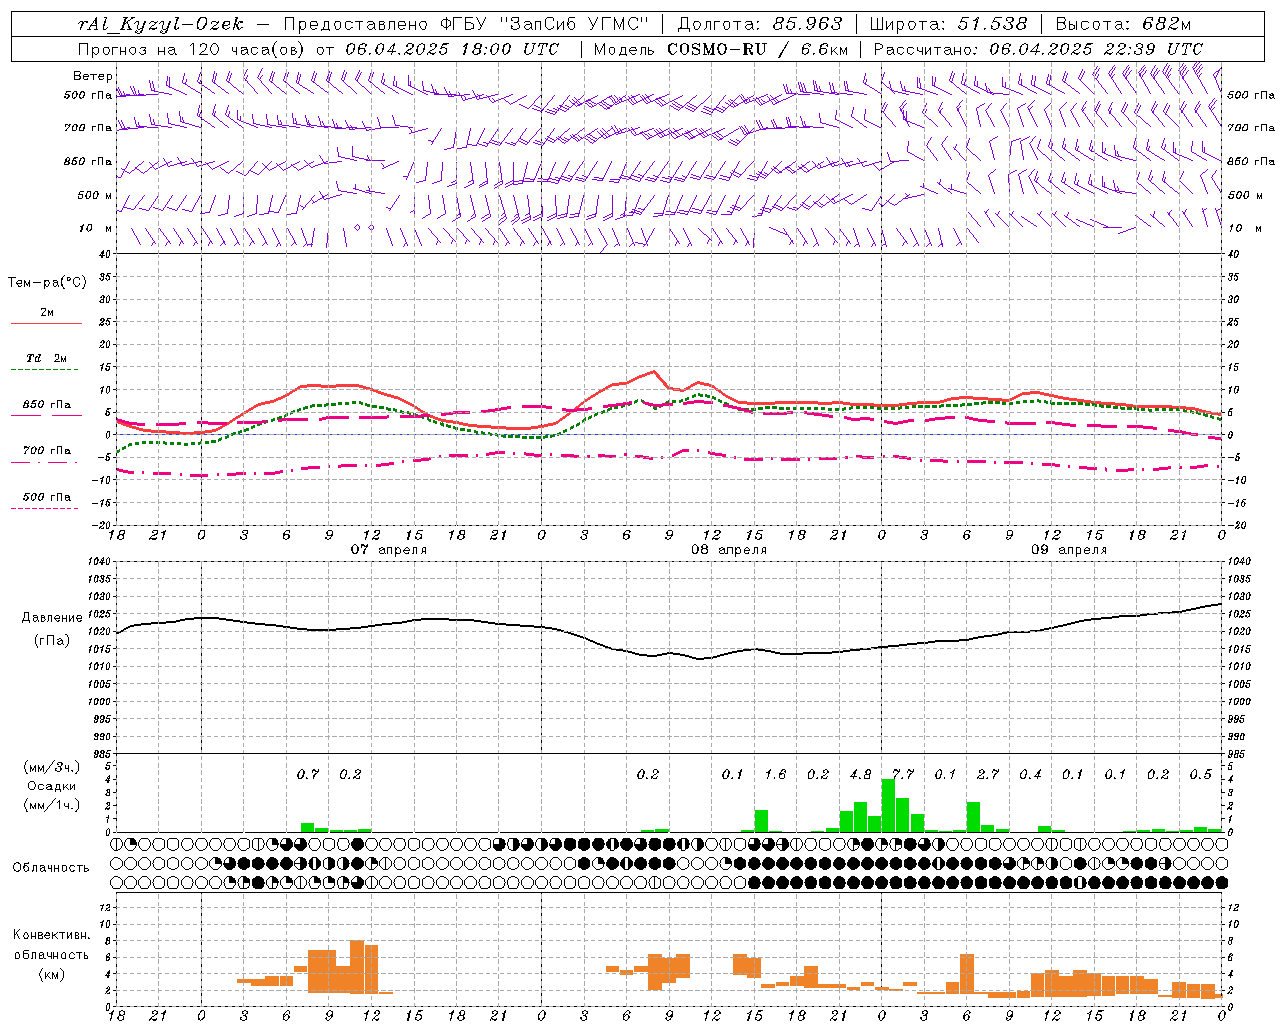Click the Осадки precipitation label
This screenshot has width=1280, height=1024.
pyautogui.click(x=51, y=786)
